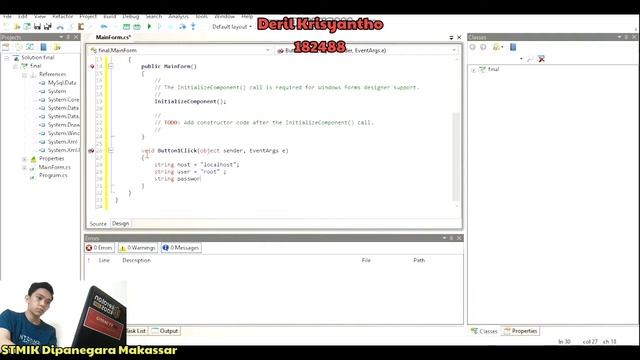
Task: Click the Description column header in Errors list
Action: tap(136, 260)
